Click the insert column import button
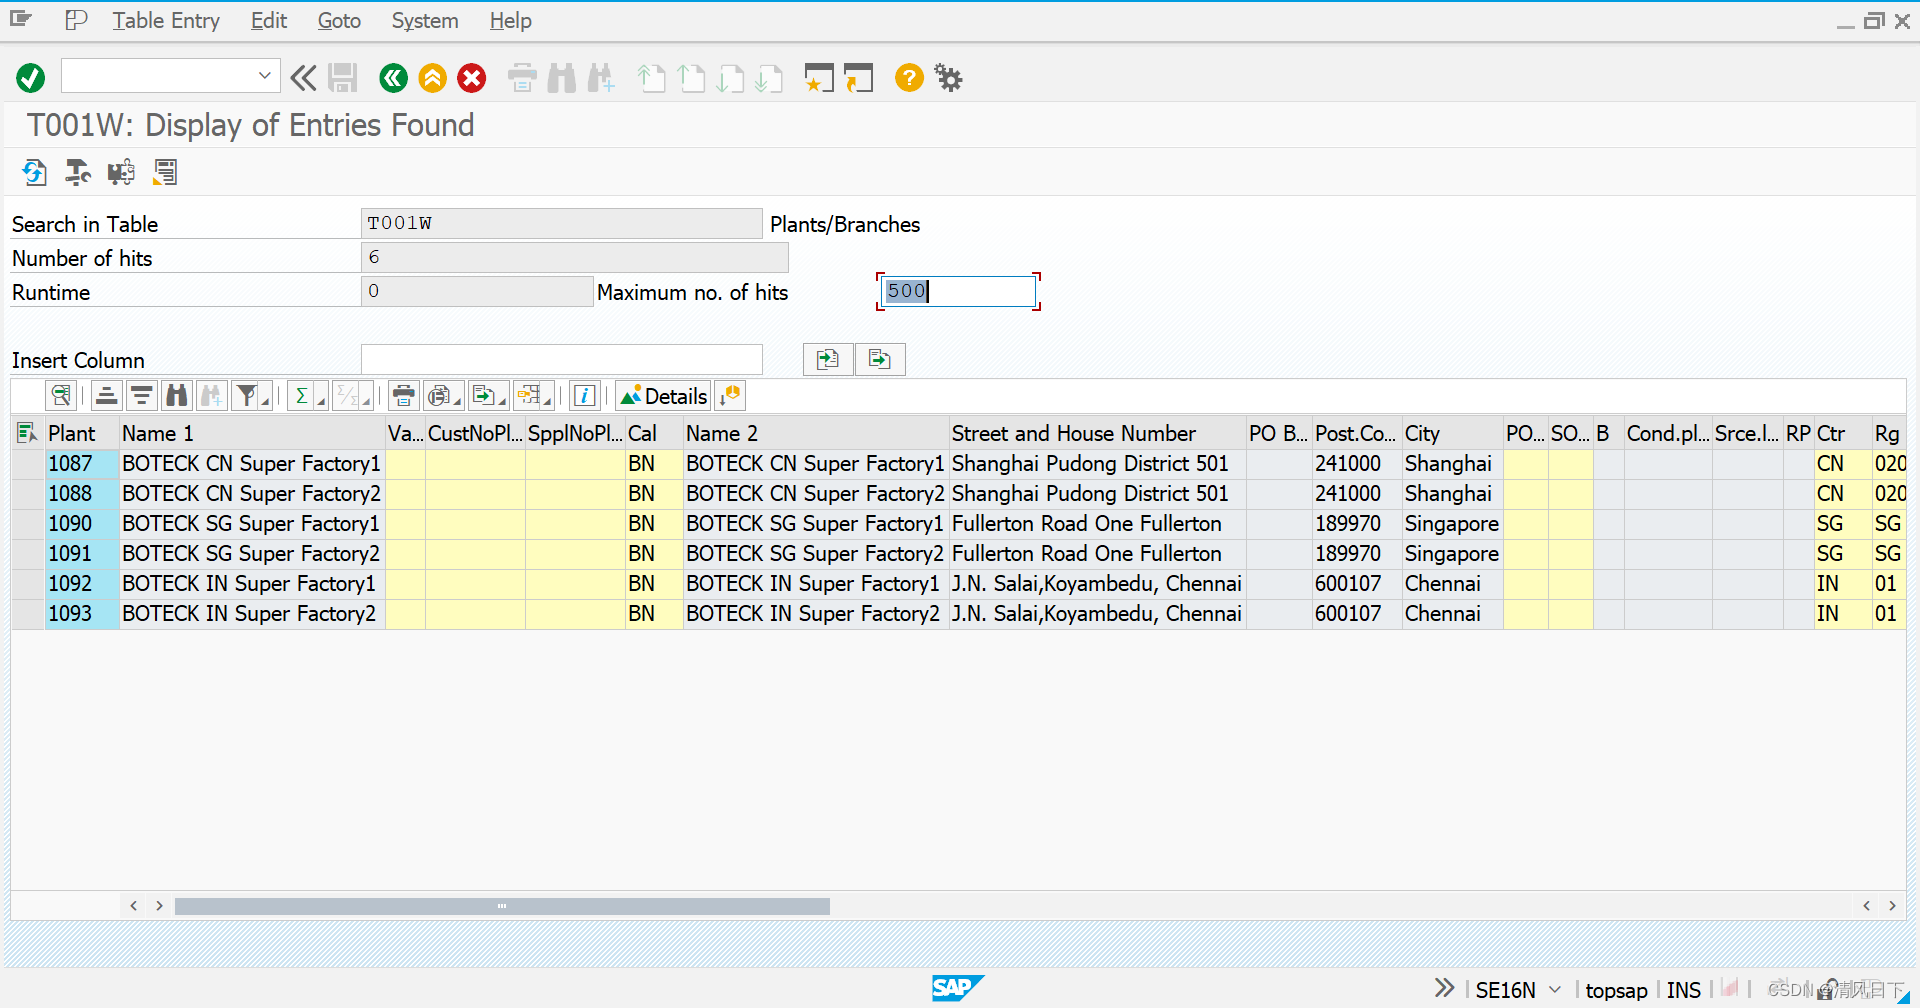The image size is (1920, 1008). coord(828,360)
